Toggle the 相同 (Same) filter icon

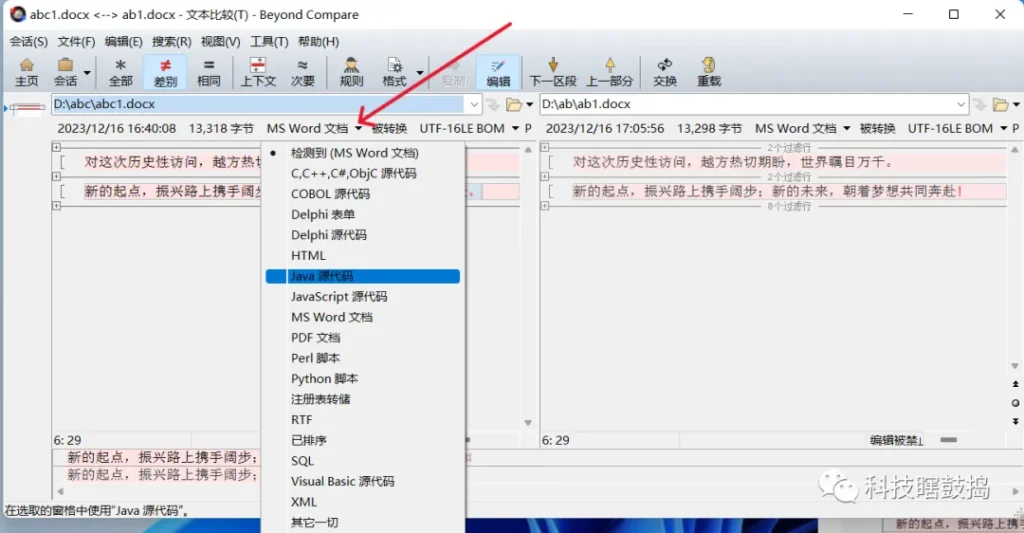[209, 72]
